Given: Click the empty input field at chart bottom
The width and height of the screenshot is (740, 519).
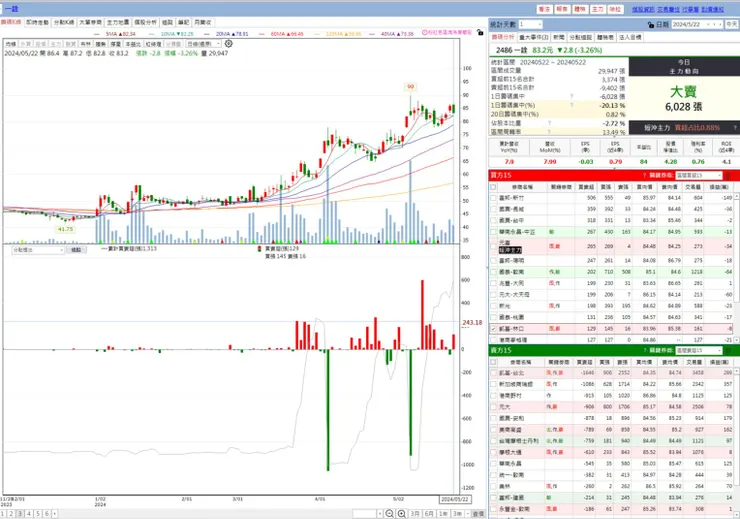Looking at the screenshot, I should point(364,513).
